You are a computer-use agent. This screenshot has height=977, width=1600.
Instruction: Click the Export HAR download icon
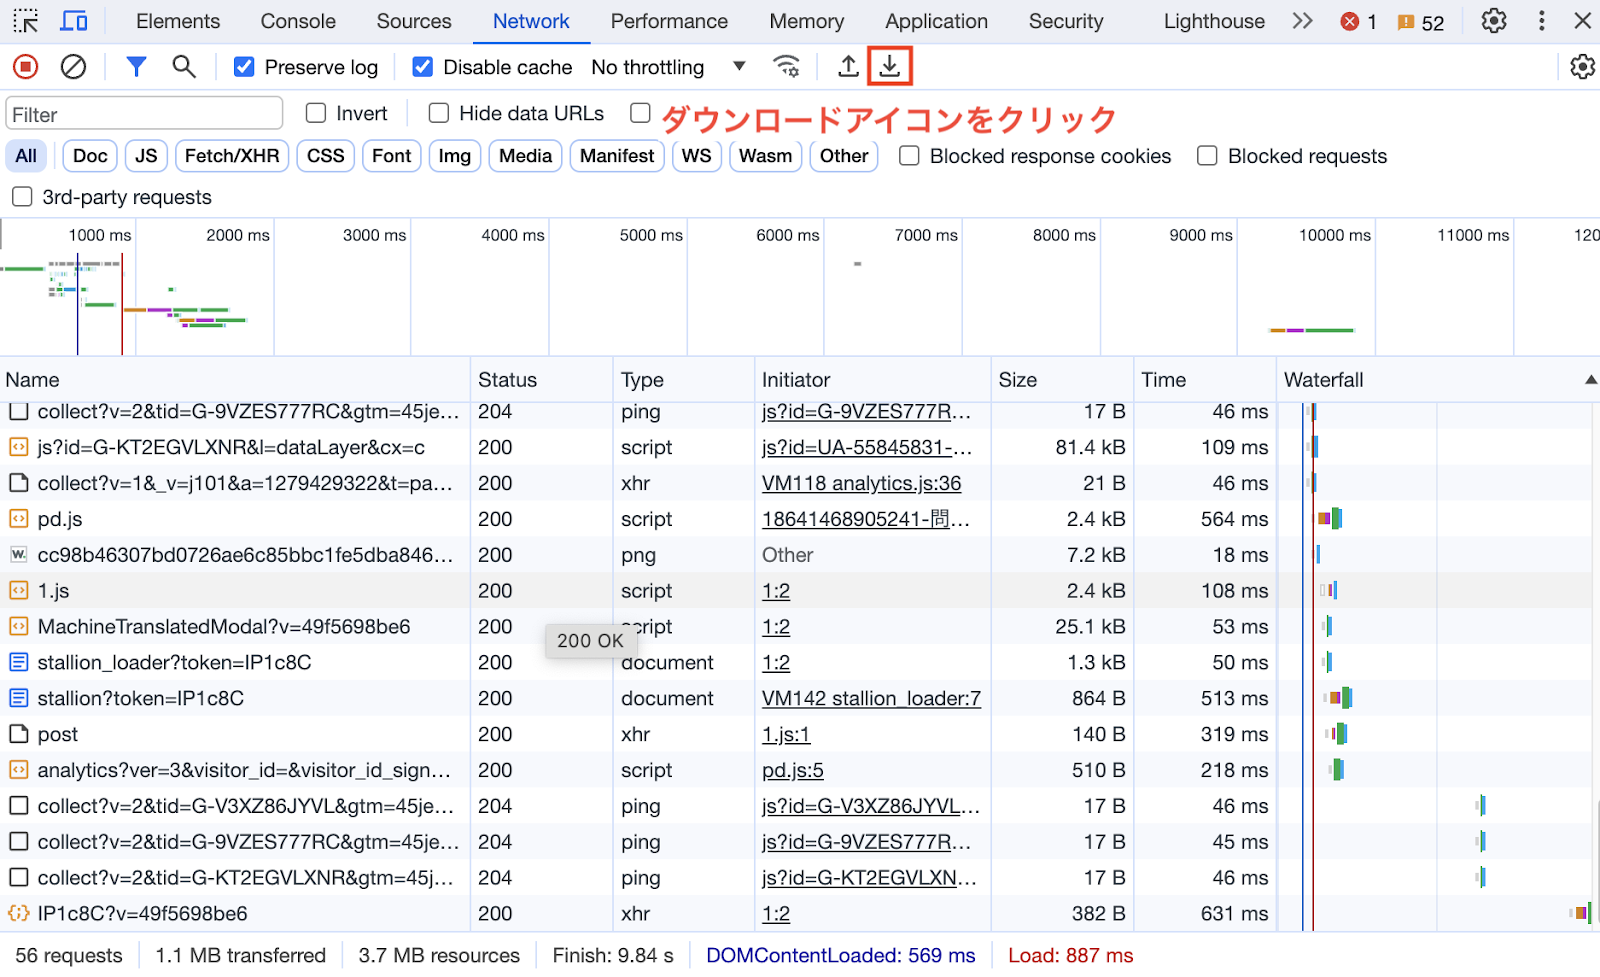(889, 67)
